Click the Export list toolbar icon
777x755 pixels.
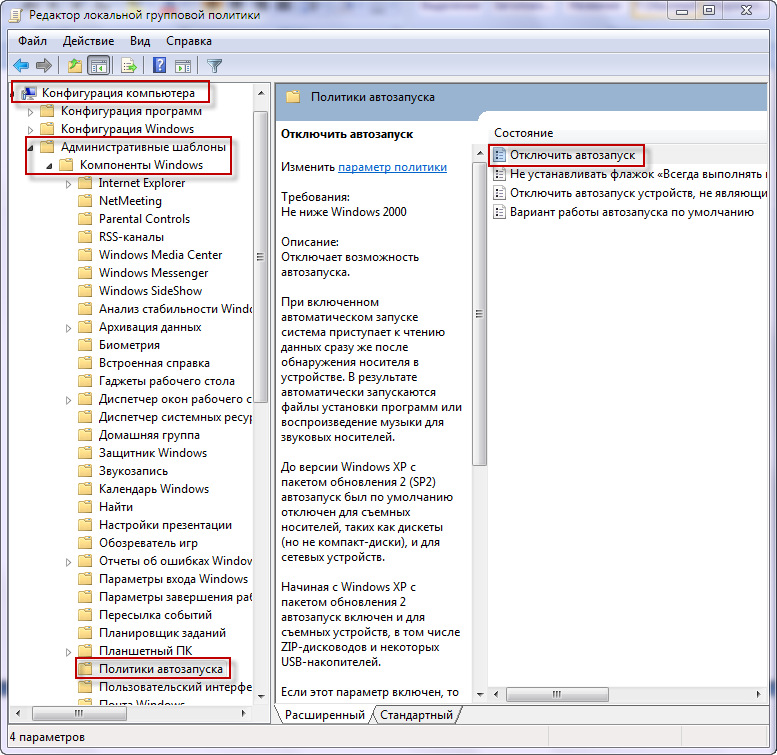tap(129, 65)
